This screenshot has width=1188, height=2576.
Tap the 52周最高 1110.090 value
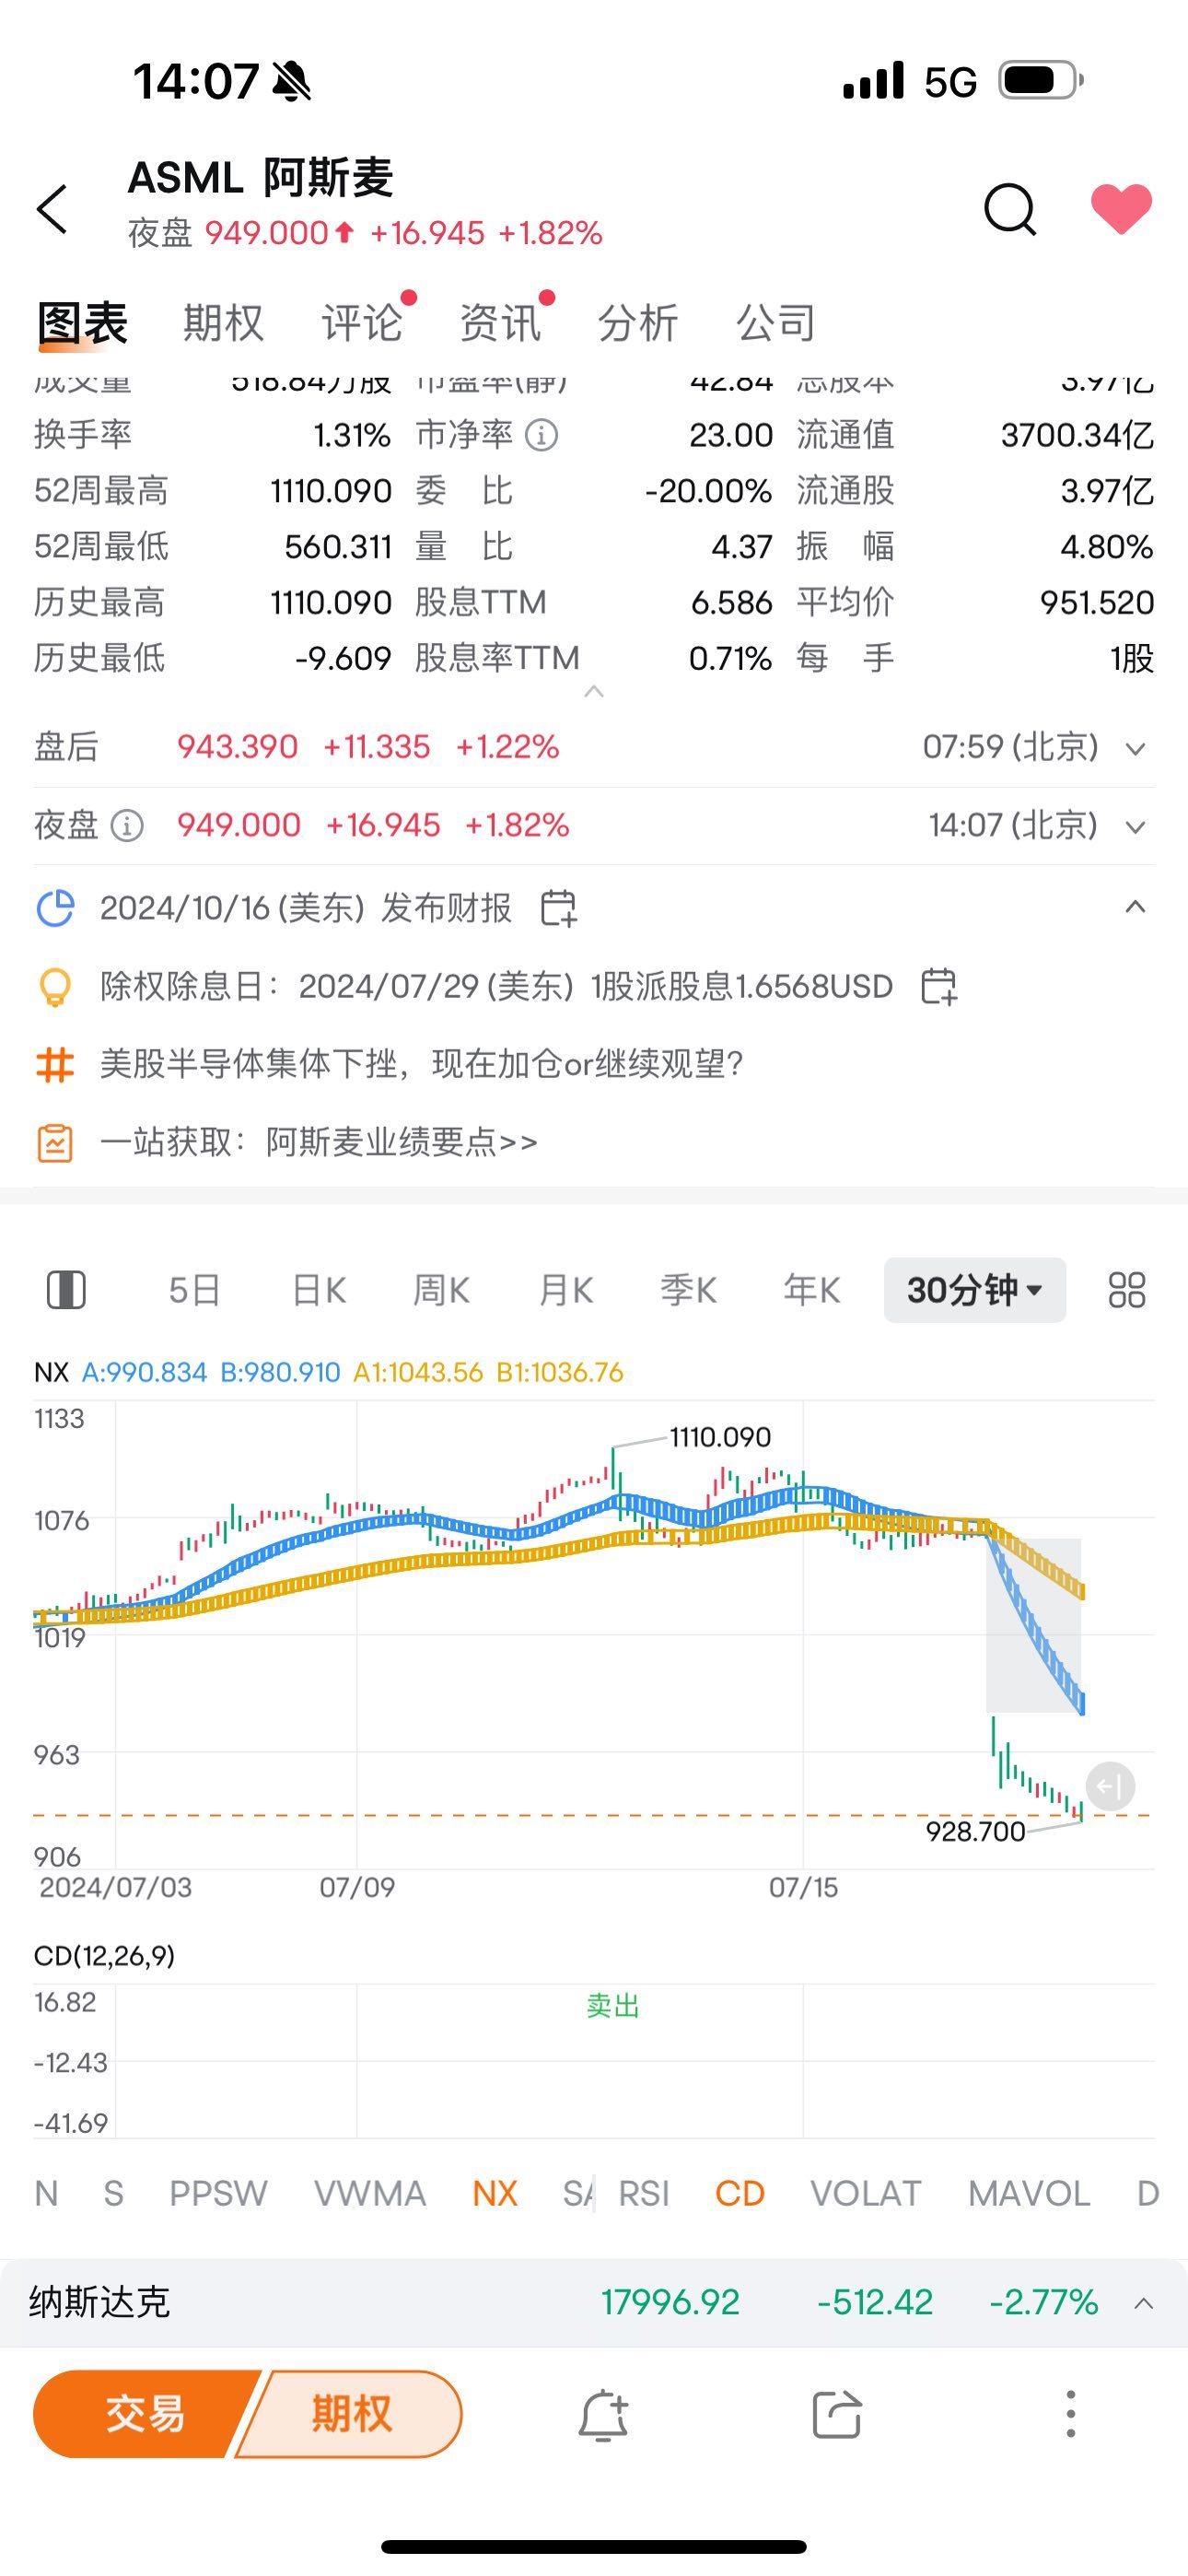tap(331, 491)
